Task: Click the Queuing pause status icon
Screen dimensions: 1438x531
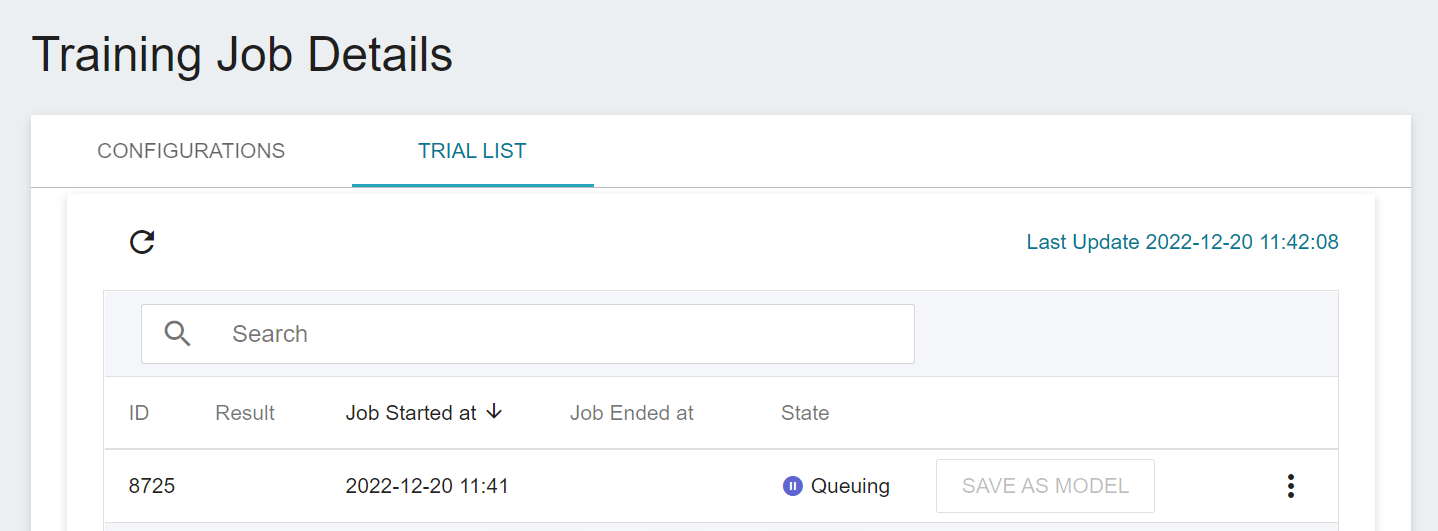Action: [x=792, y=486]
